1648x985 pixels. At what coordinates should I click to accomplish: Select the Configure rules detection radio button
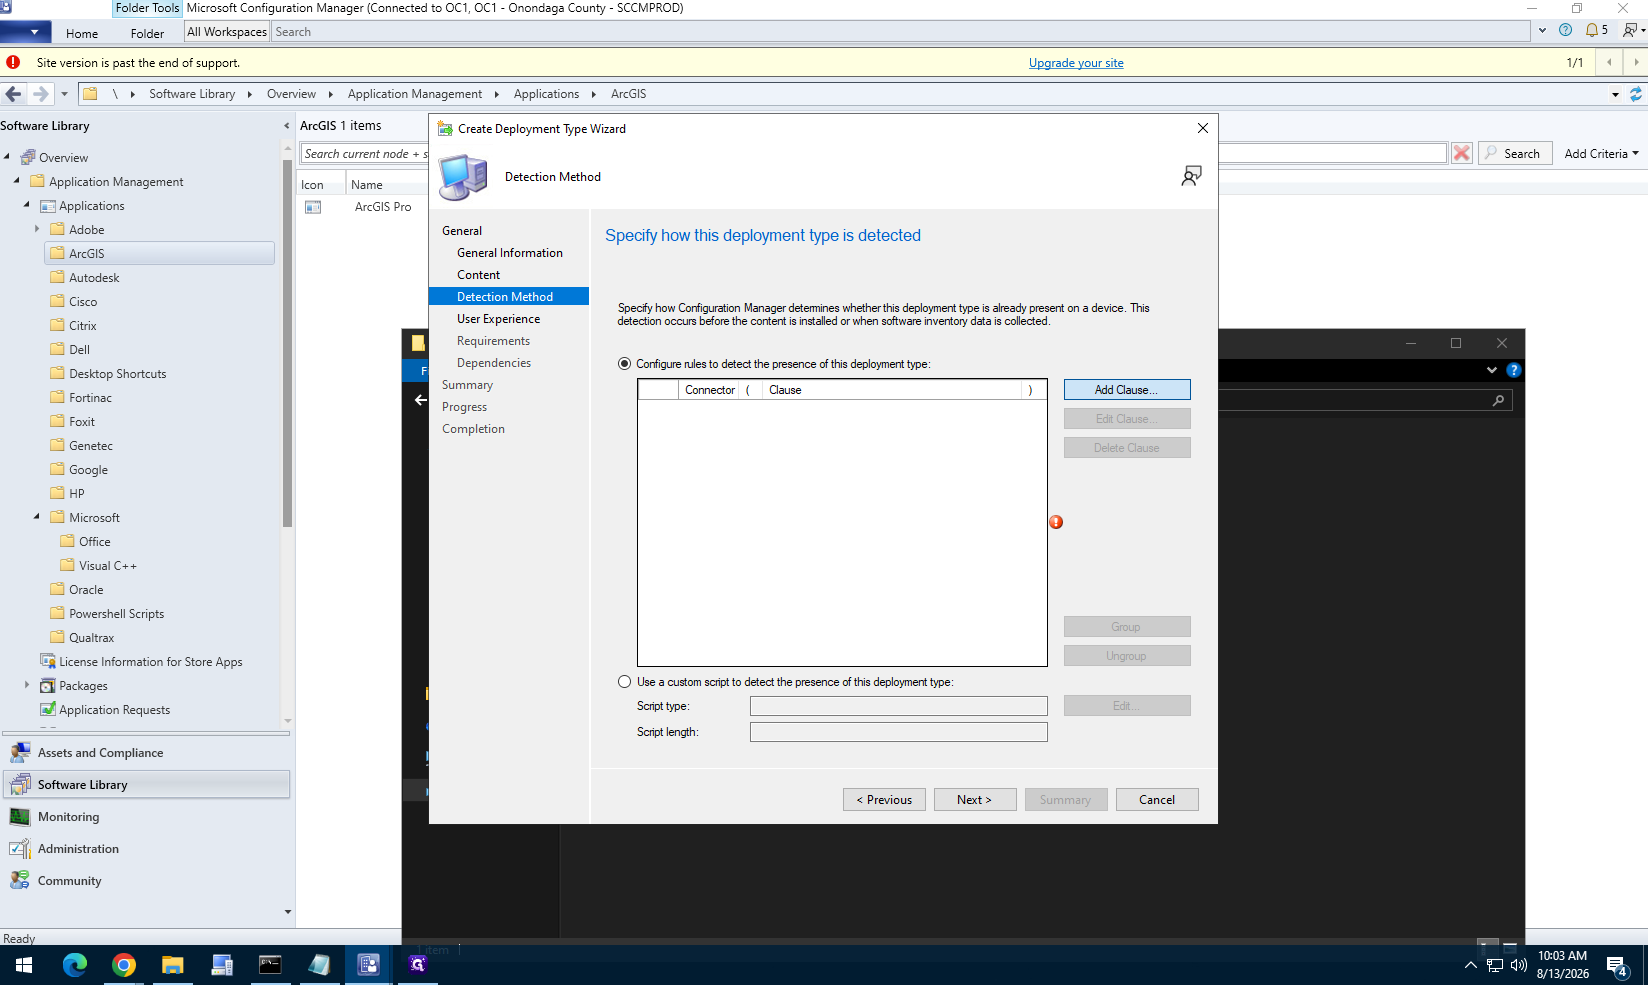click(x=625, y=364)
